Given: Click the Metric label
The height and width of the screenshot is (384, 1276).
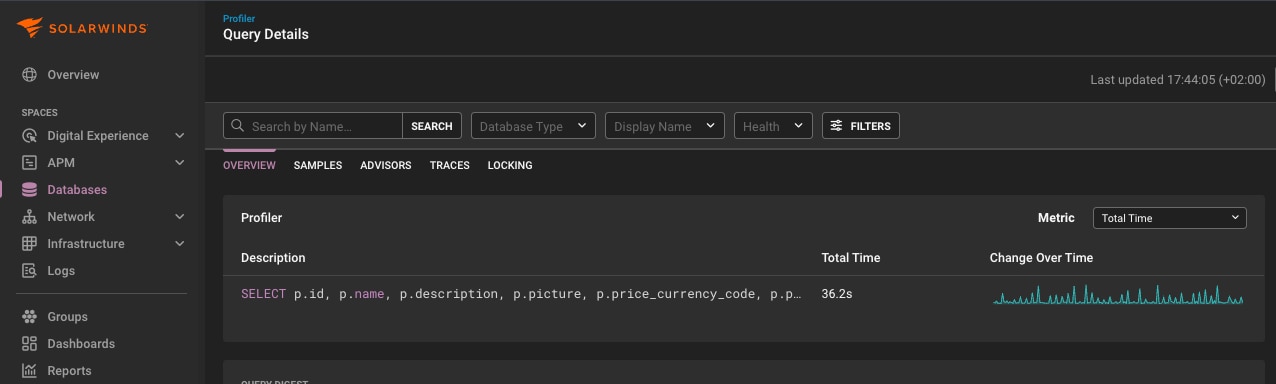Looking at the screenshot, I should pyautogui.click(x=1056, y=217).
